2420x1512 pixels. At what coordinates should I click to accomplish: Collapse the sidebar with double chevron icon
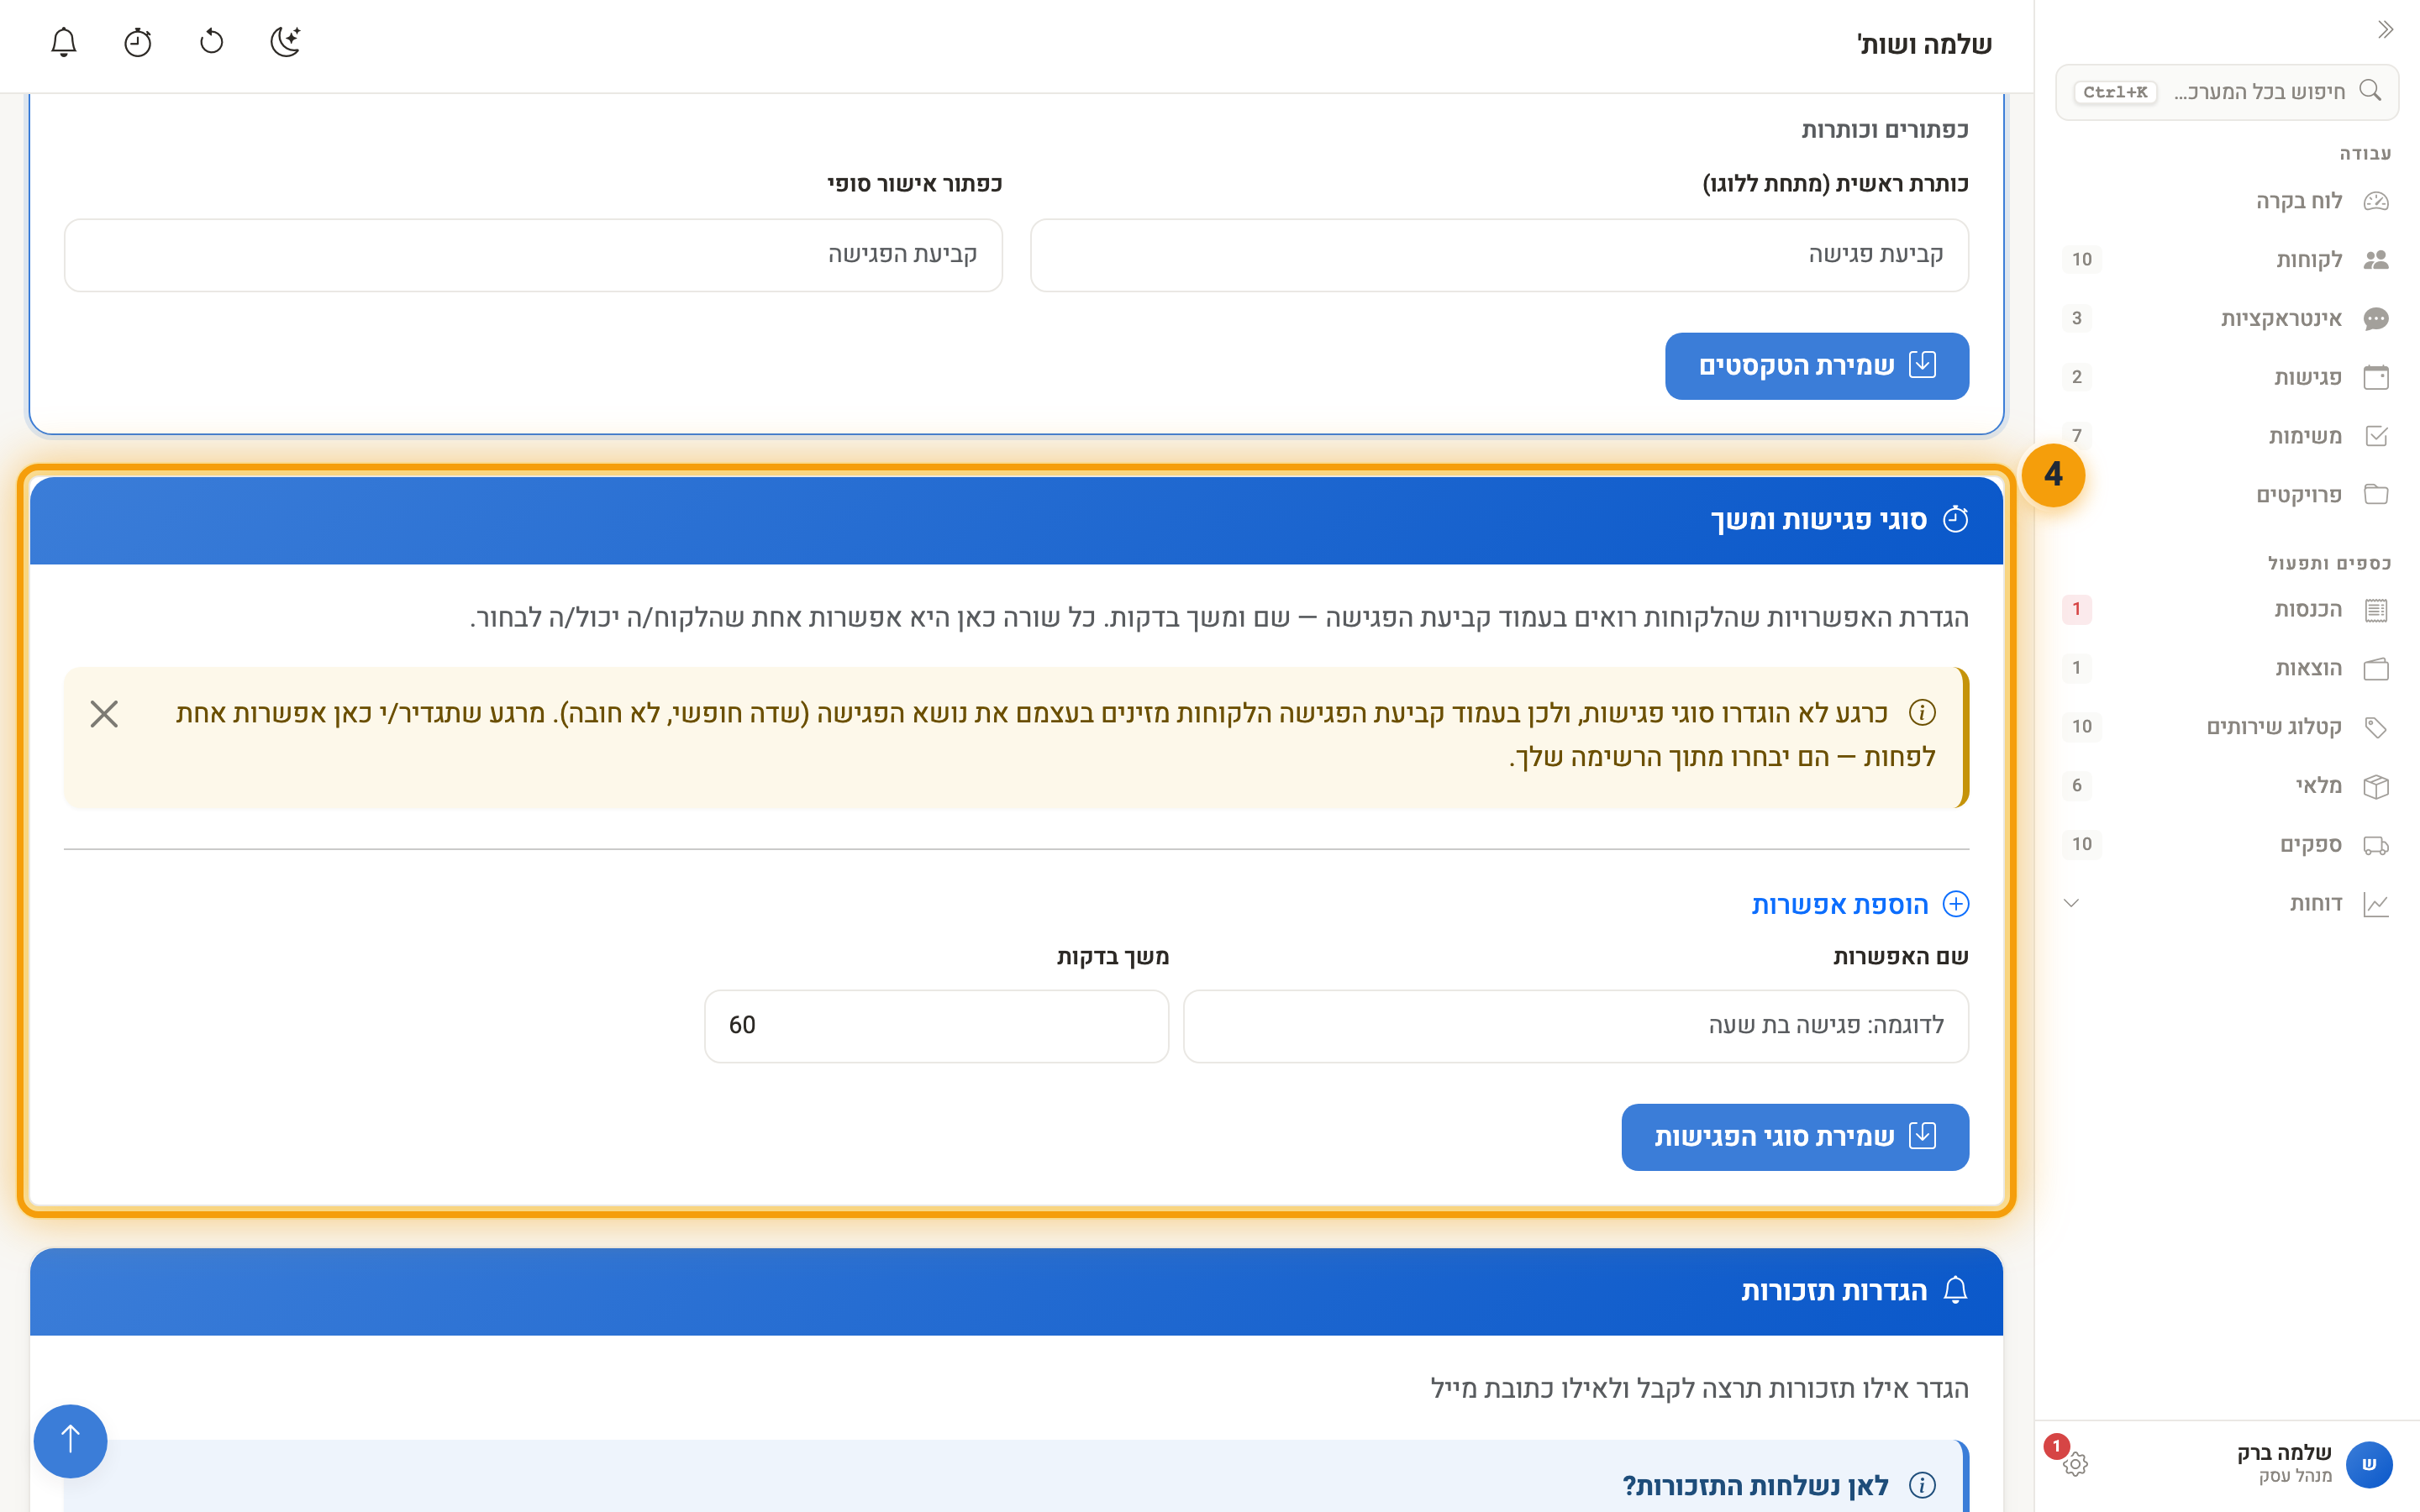[2386, 30]
